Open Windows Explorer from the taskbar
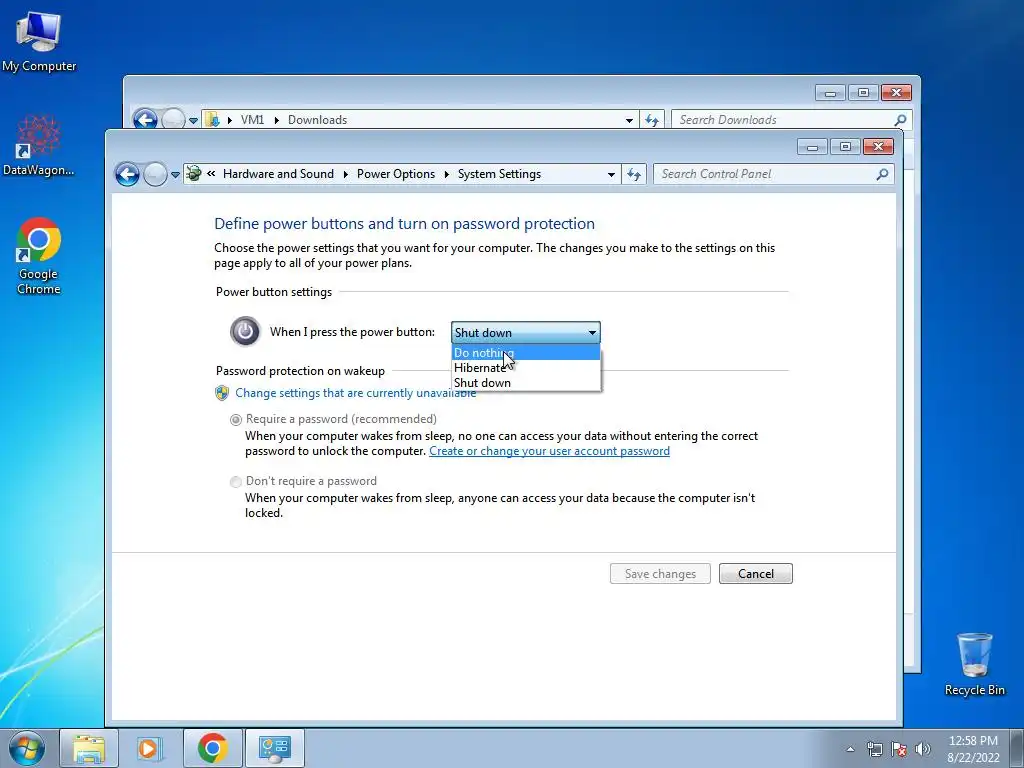Viewport: 1024px width, 768px height. point(89,748)
